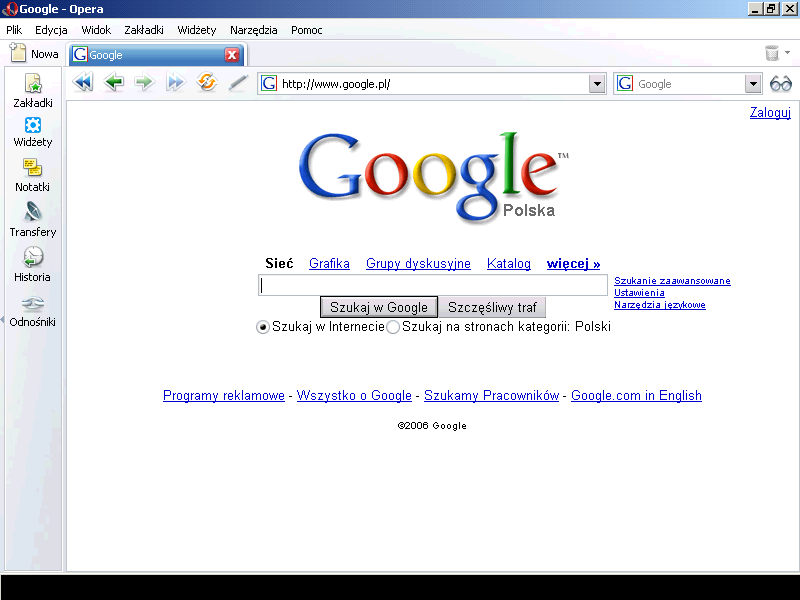This screenshot has height=600, width=800.
Task: Open the Pomoc menu
Action: 307,30
